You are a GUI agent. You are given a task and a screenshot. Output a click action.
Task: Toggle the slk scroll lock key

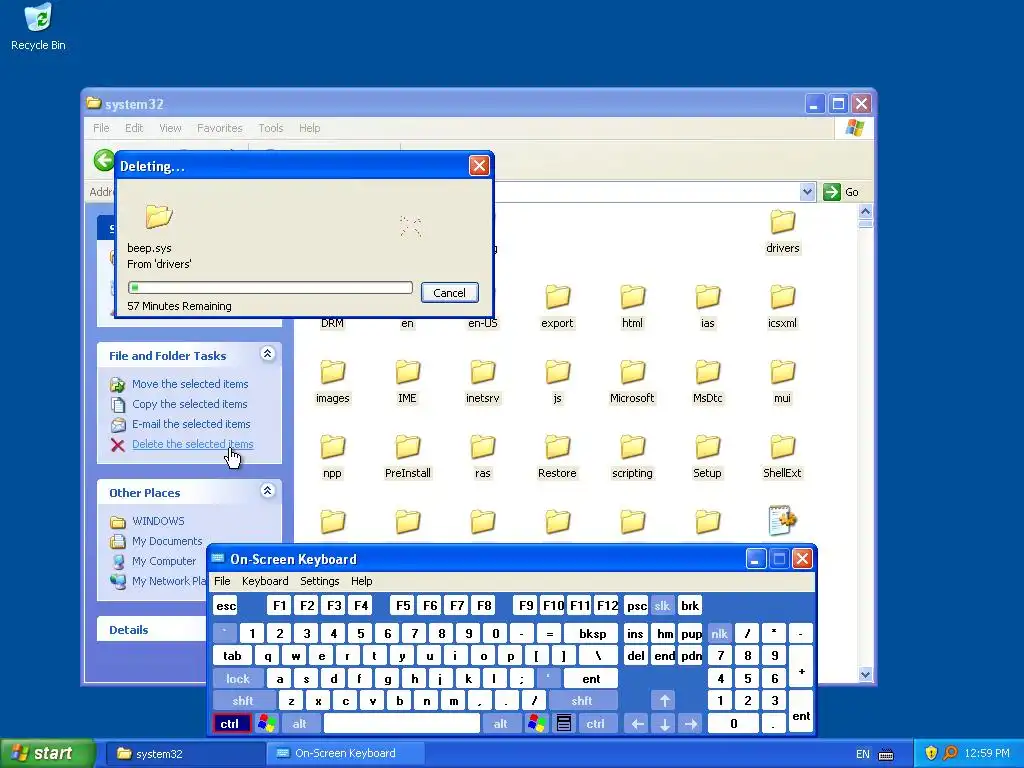[662, 605]
